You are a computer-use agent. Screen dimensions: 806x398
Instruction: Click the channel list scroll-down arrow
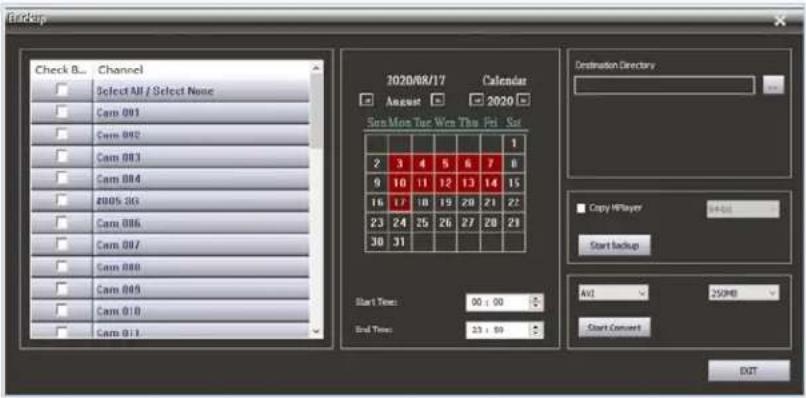[317, 332]
